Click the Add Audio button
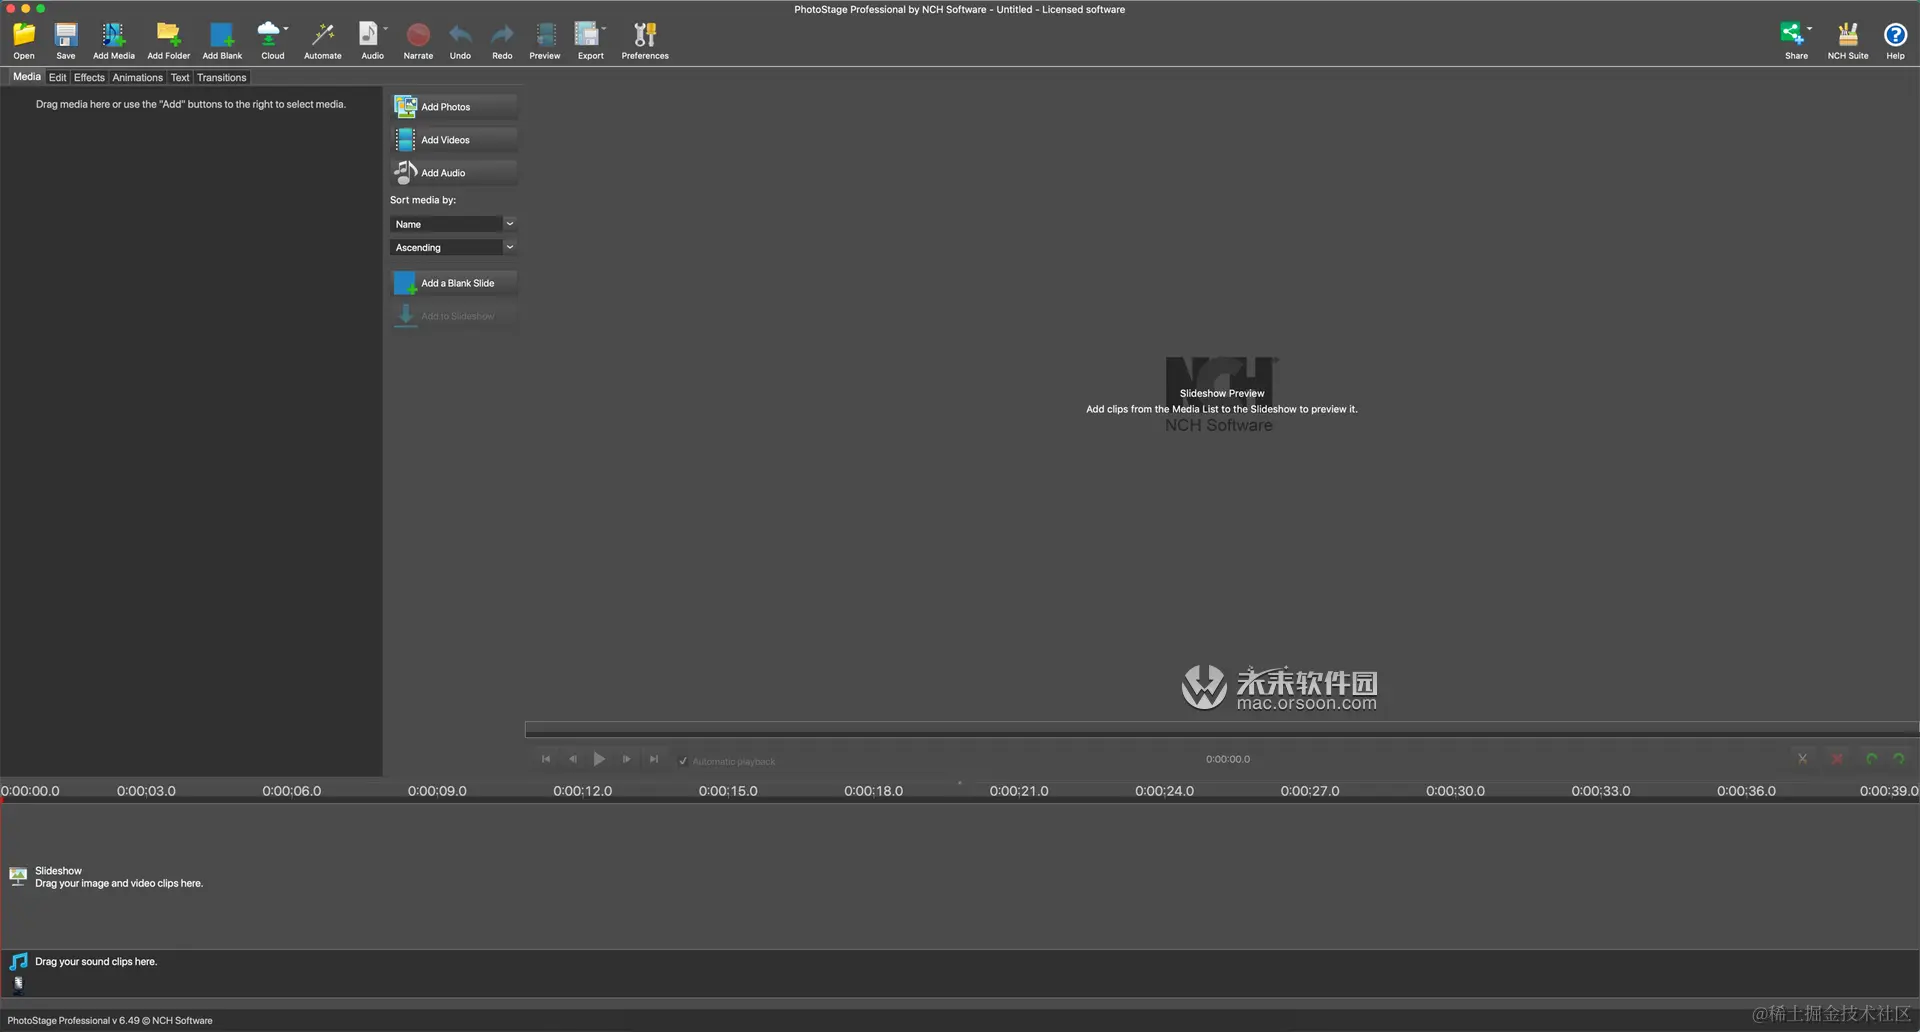This screenshot has height=1032, width=1920. pos(454,173)
